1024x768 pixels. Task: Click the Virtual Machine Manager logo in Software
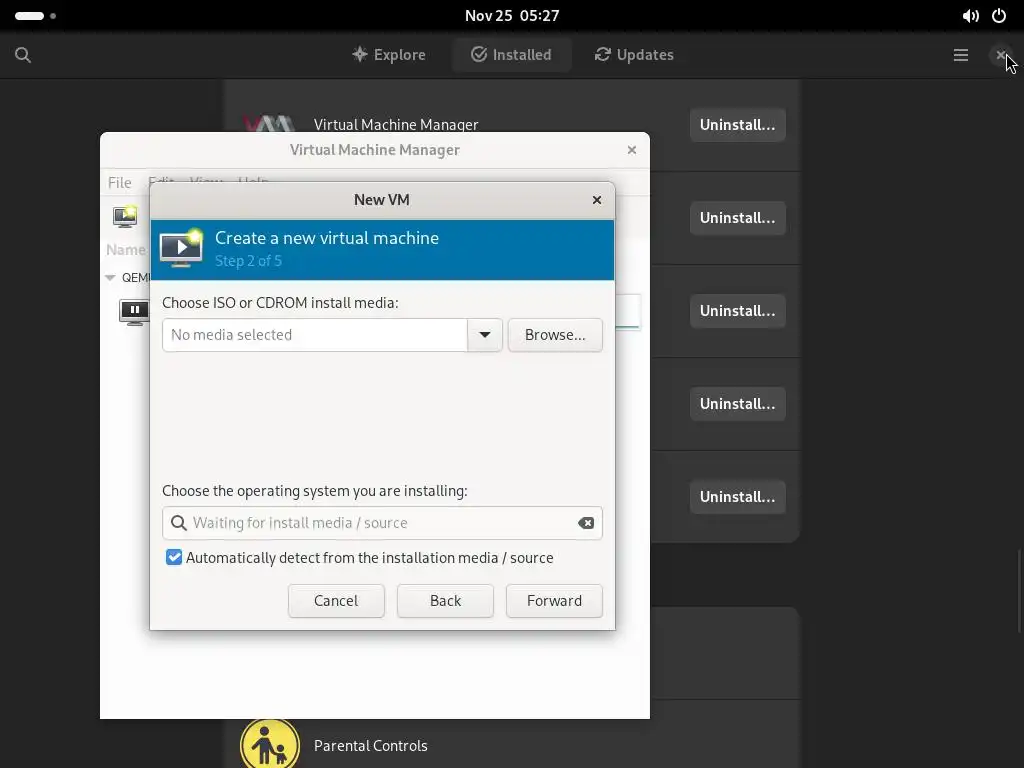click(x=268, y=123)
